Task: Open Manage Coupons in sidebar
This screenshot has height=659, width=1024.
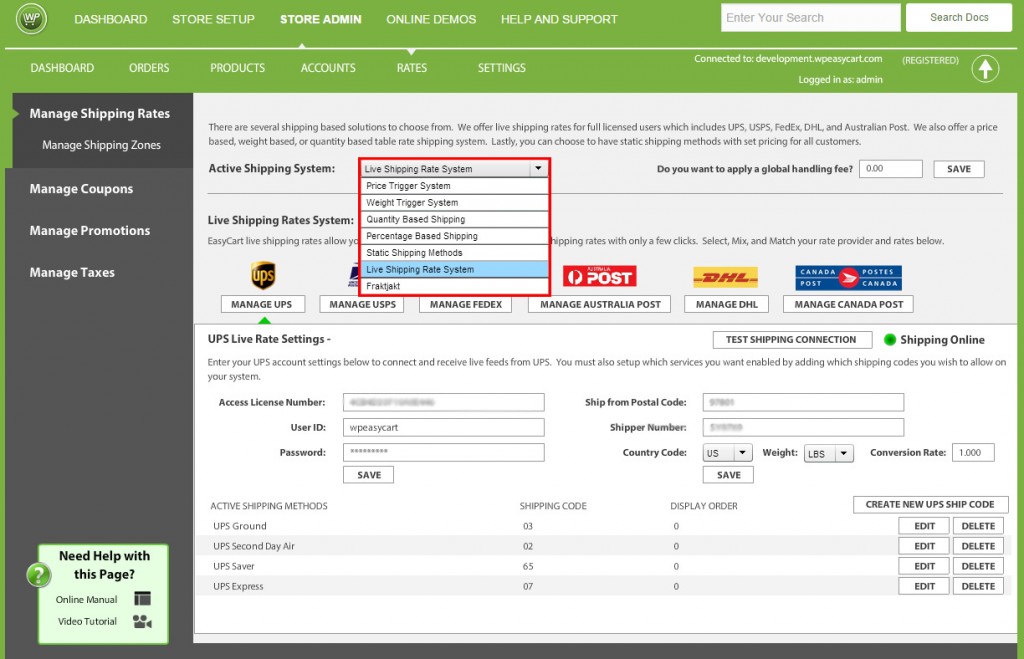Action: (81, 189)
